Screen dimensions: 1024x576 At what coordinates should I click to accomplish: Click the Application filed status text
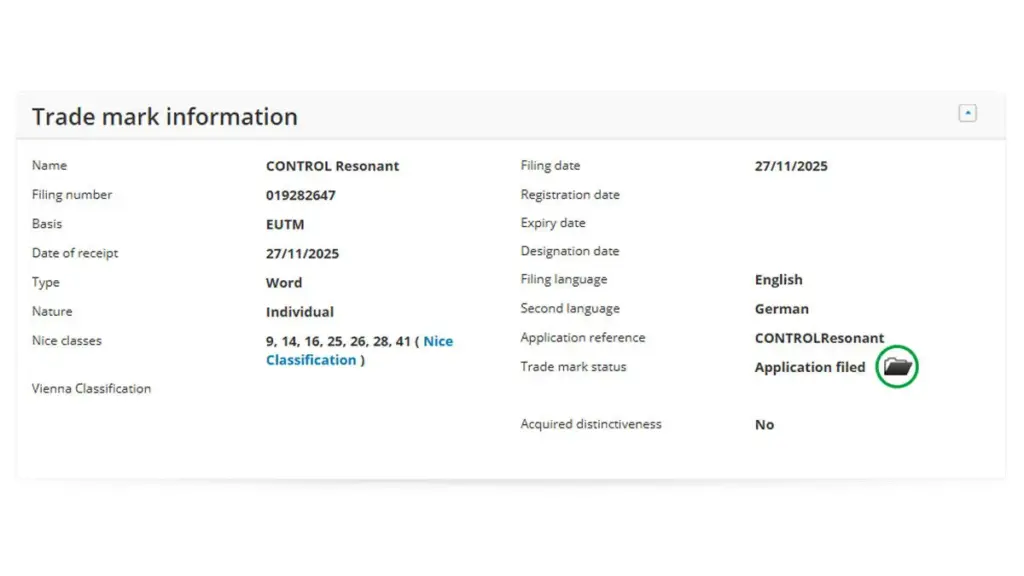pyautogui.click(x=810, y=367)
